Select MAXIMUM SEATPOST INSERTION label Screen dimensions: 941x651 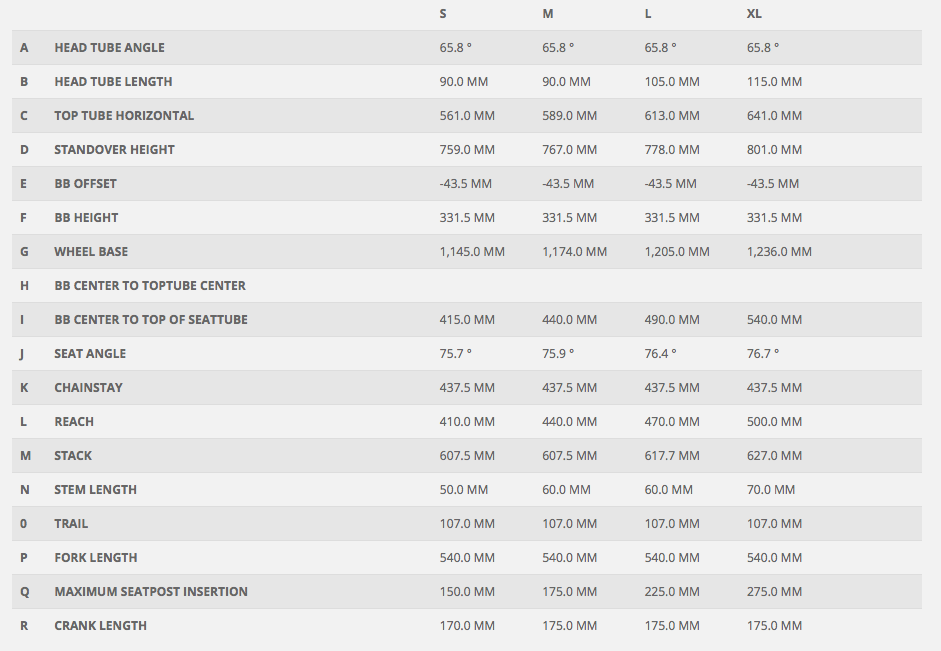coord(151,592)
